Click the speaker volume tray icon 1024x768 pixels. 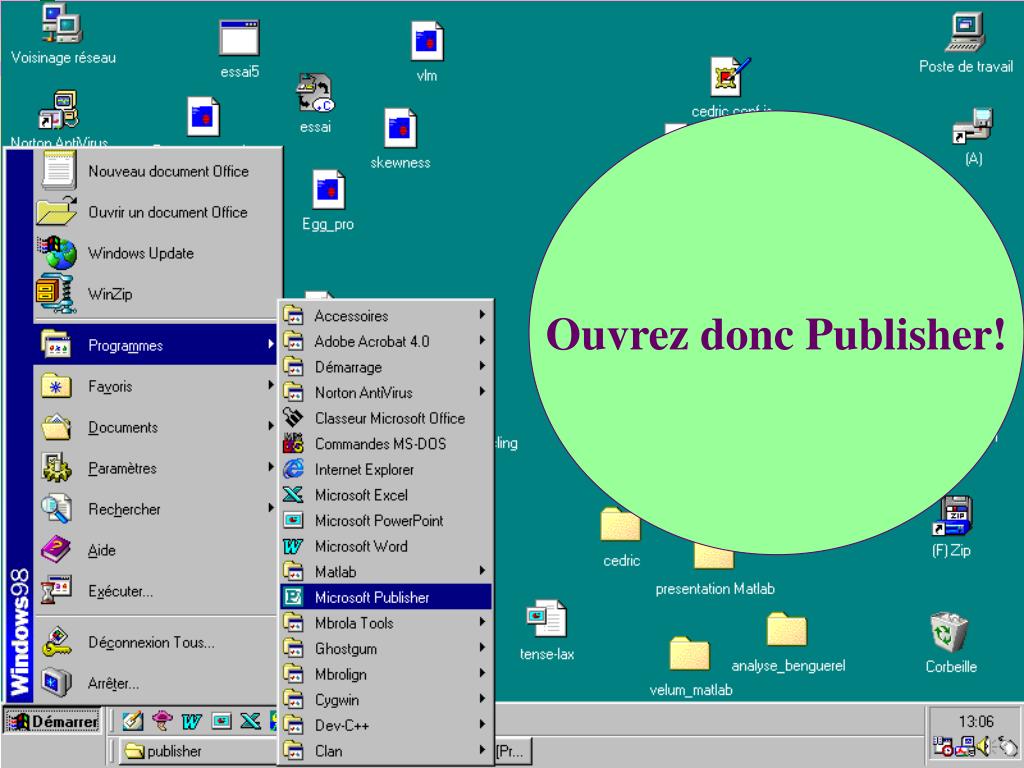tap(985, 746)
